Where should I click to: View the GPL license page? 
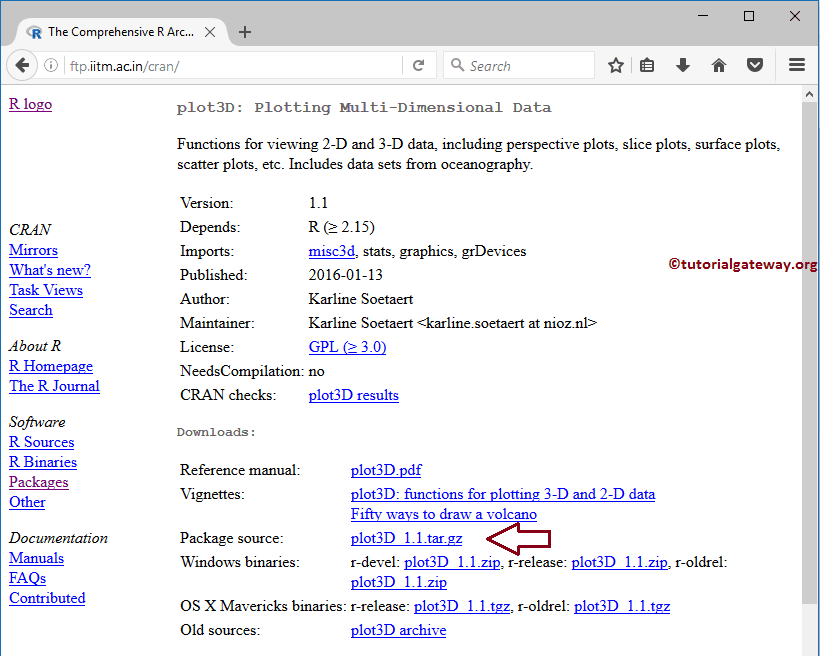point(347,346)
